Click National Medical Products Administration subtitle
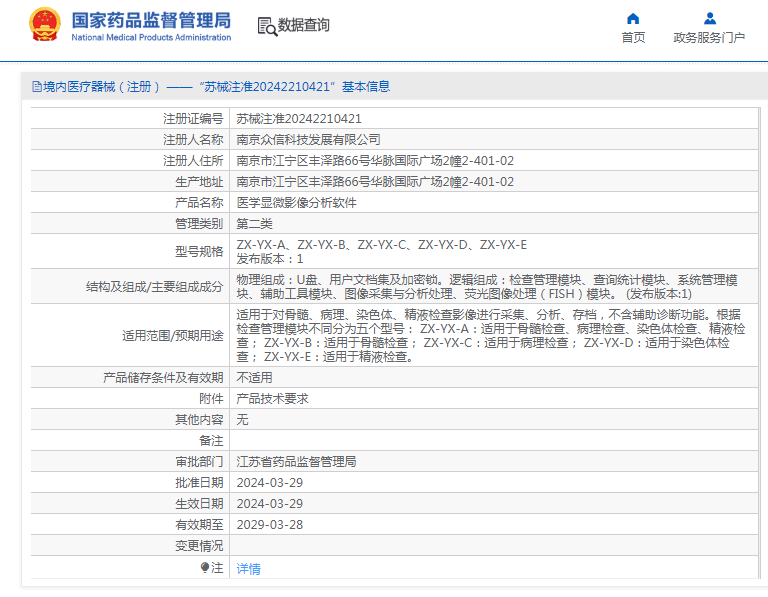Viewport: 768px width, 597px height. [151, 37]
